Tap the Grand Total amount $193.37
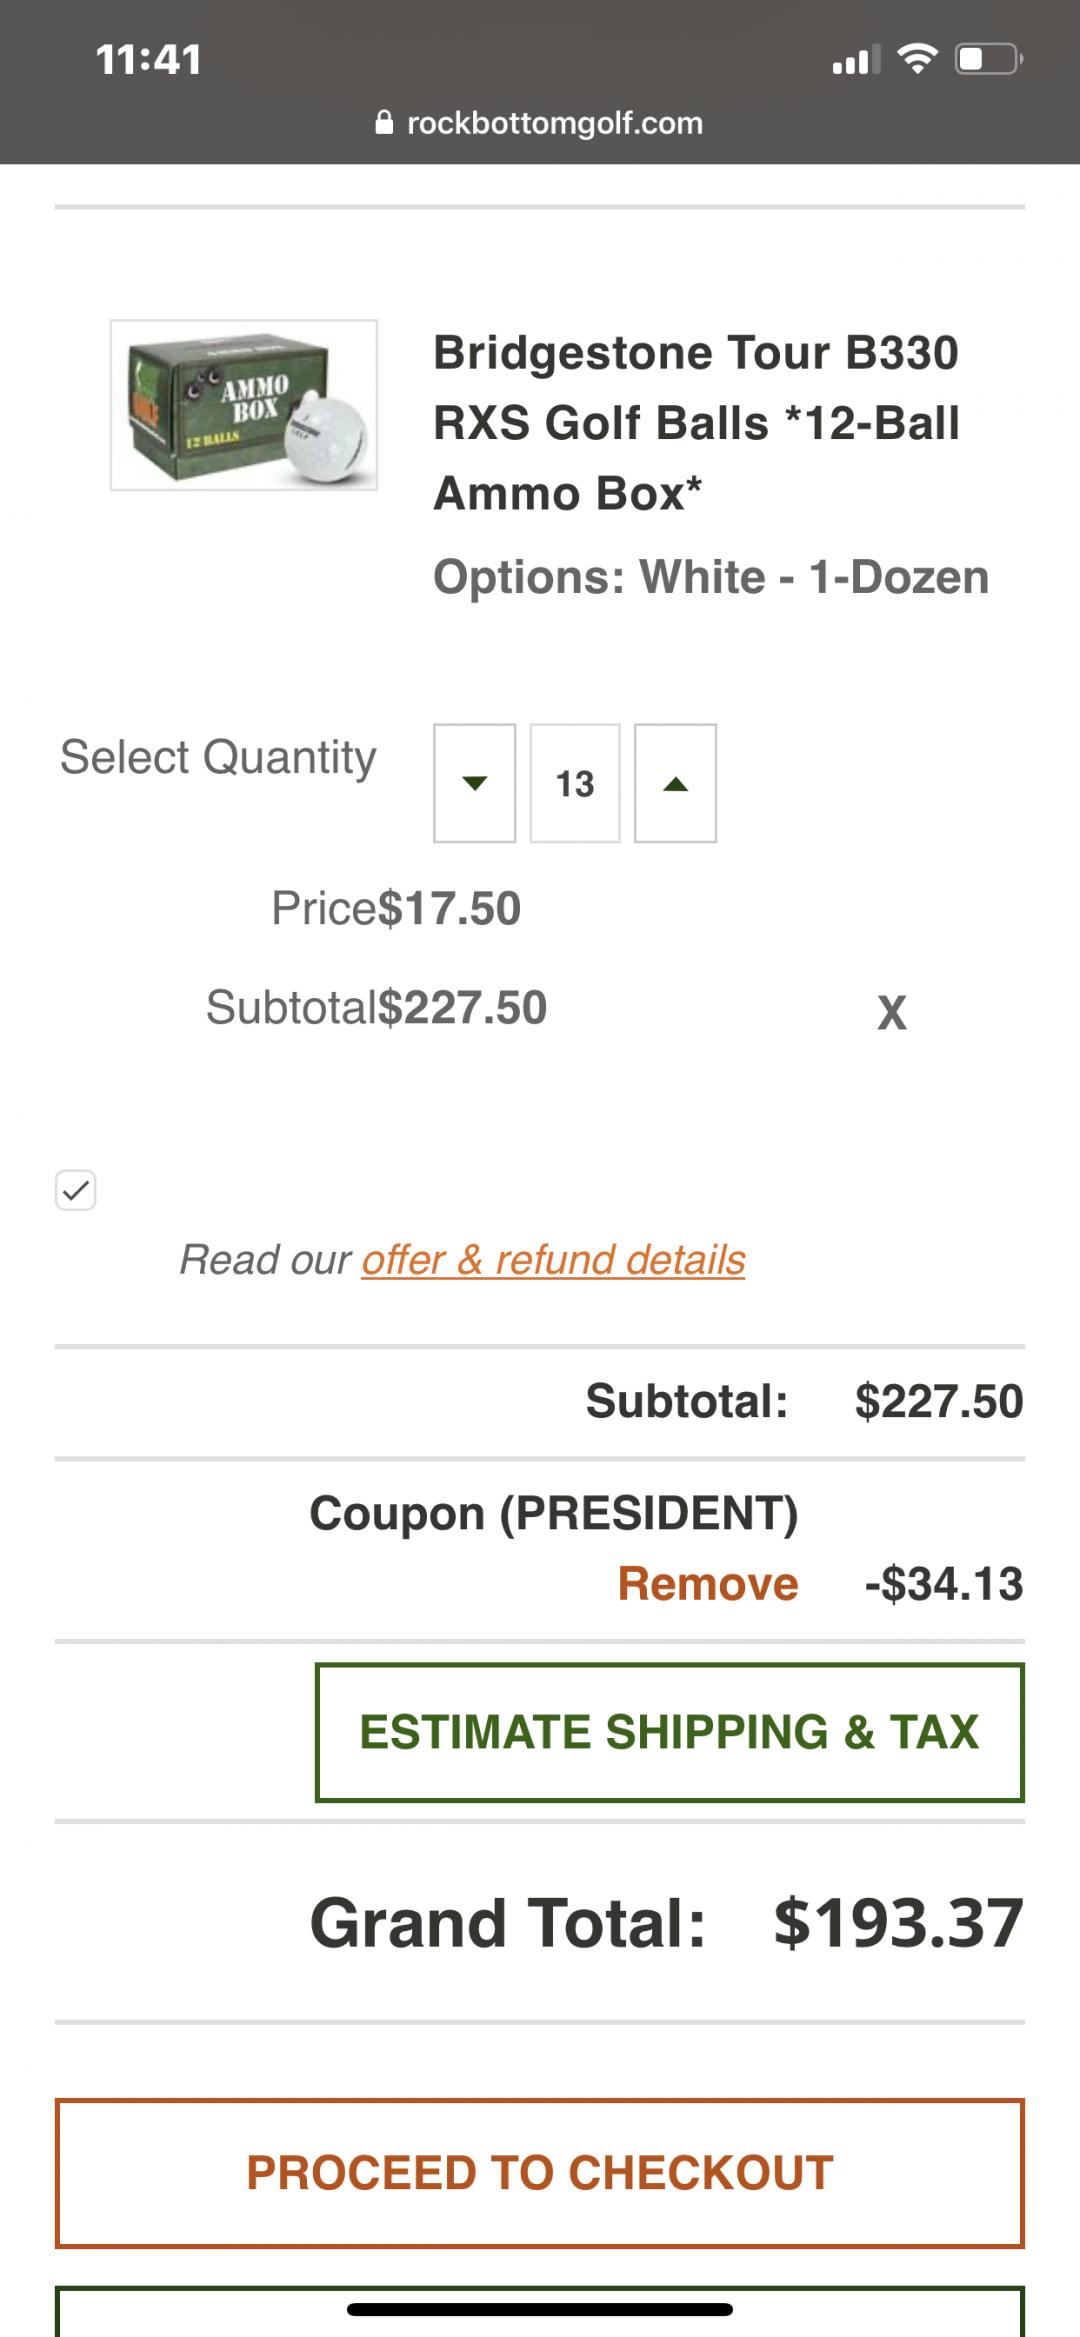 point(898,1922)
